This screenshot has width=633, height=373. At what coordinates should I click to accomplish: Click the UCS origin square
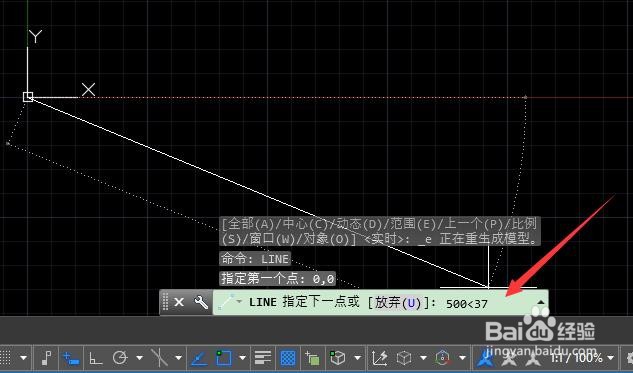28,97
